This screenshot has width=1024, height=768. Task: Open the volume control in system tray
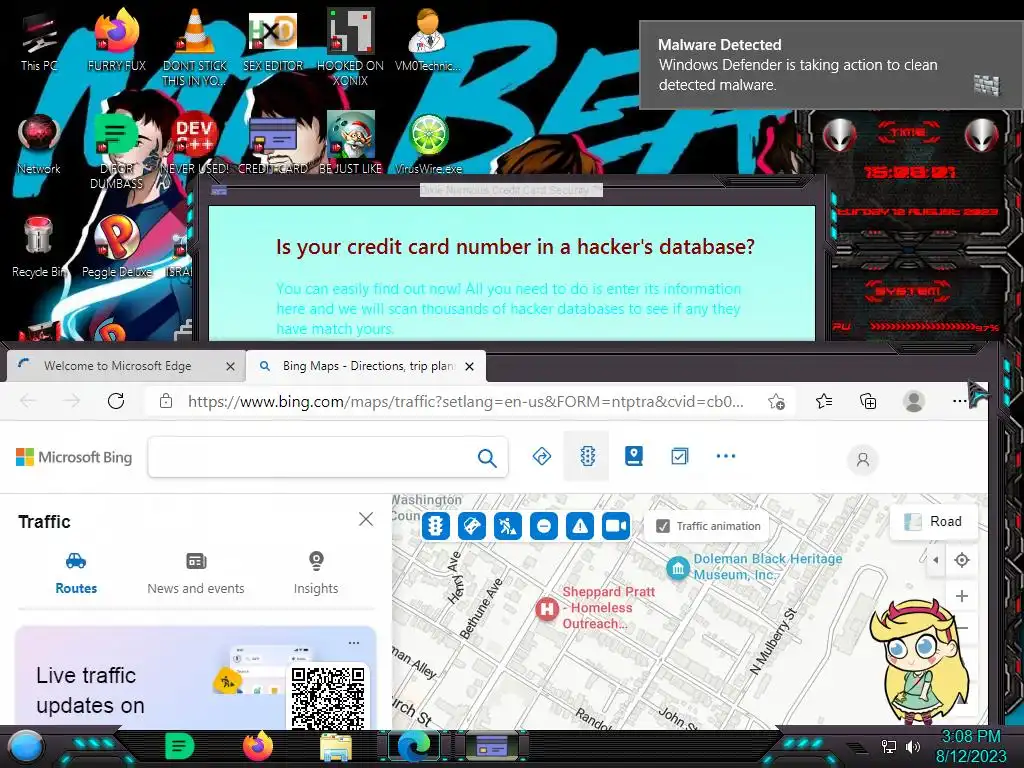pos(913,747)
